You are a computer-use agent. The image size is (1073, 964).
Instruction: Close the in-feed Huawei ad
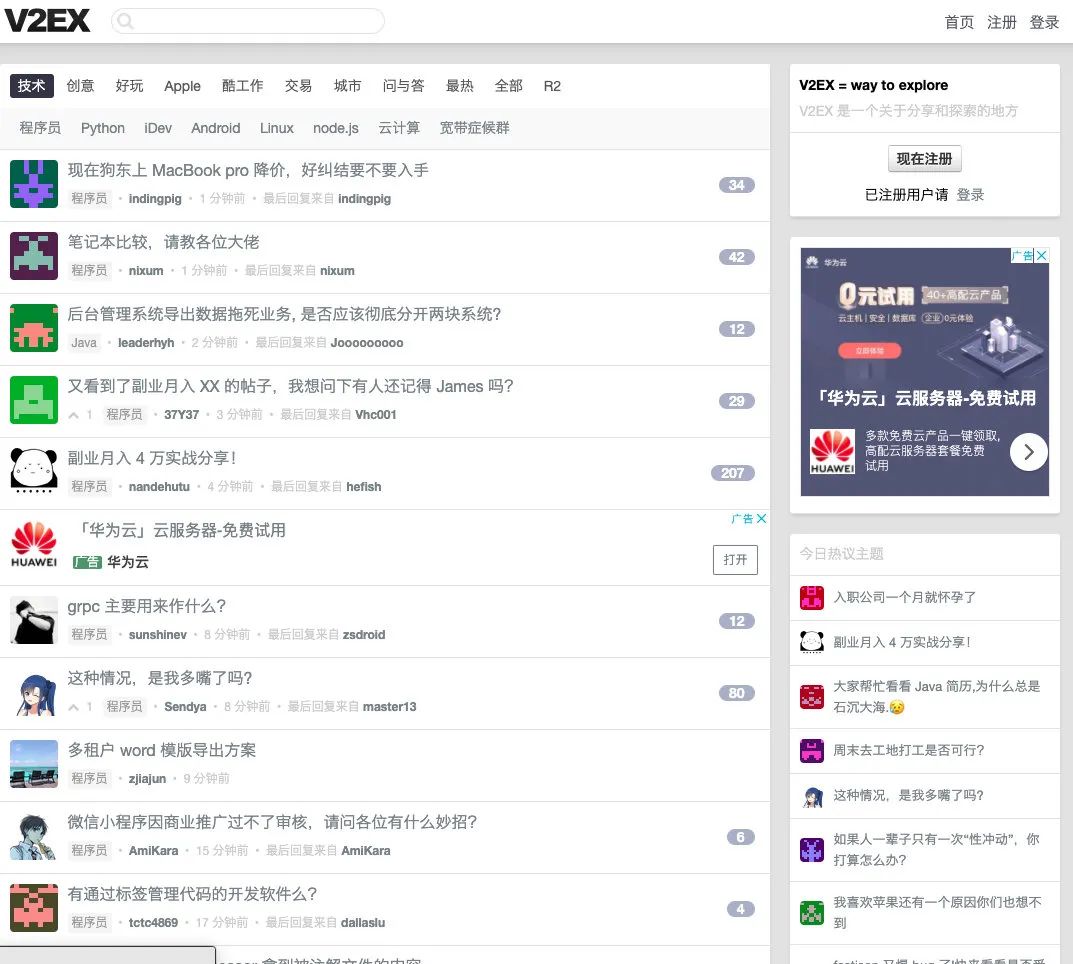click(761, 519)
